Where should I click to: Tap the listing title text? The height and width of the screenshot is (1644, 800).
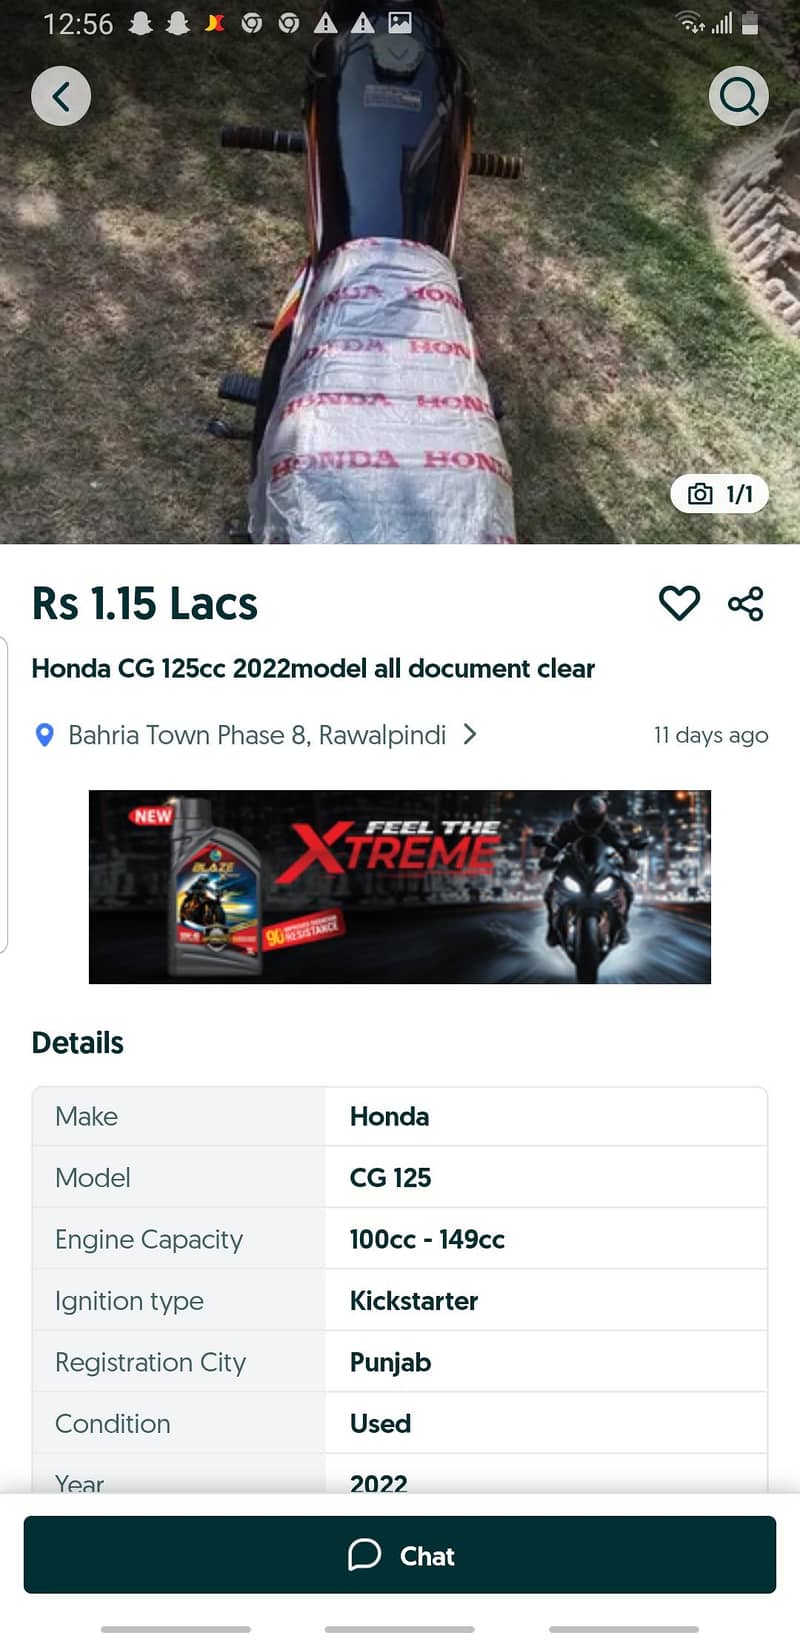(x=313, y=668)
